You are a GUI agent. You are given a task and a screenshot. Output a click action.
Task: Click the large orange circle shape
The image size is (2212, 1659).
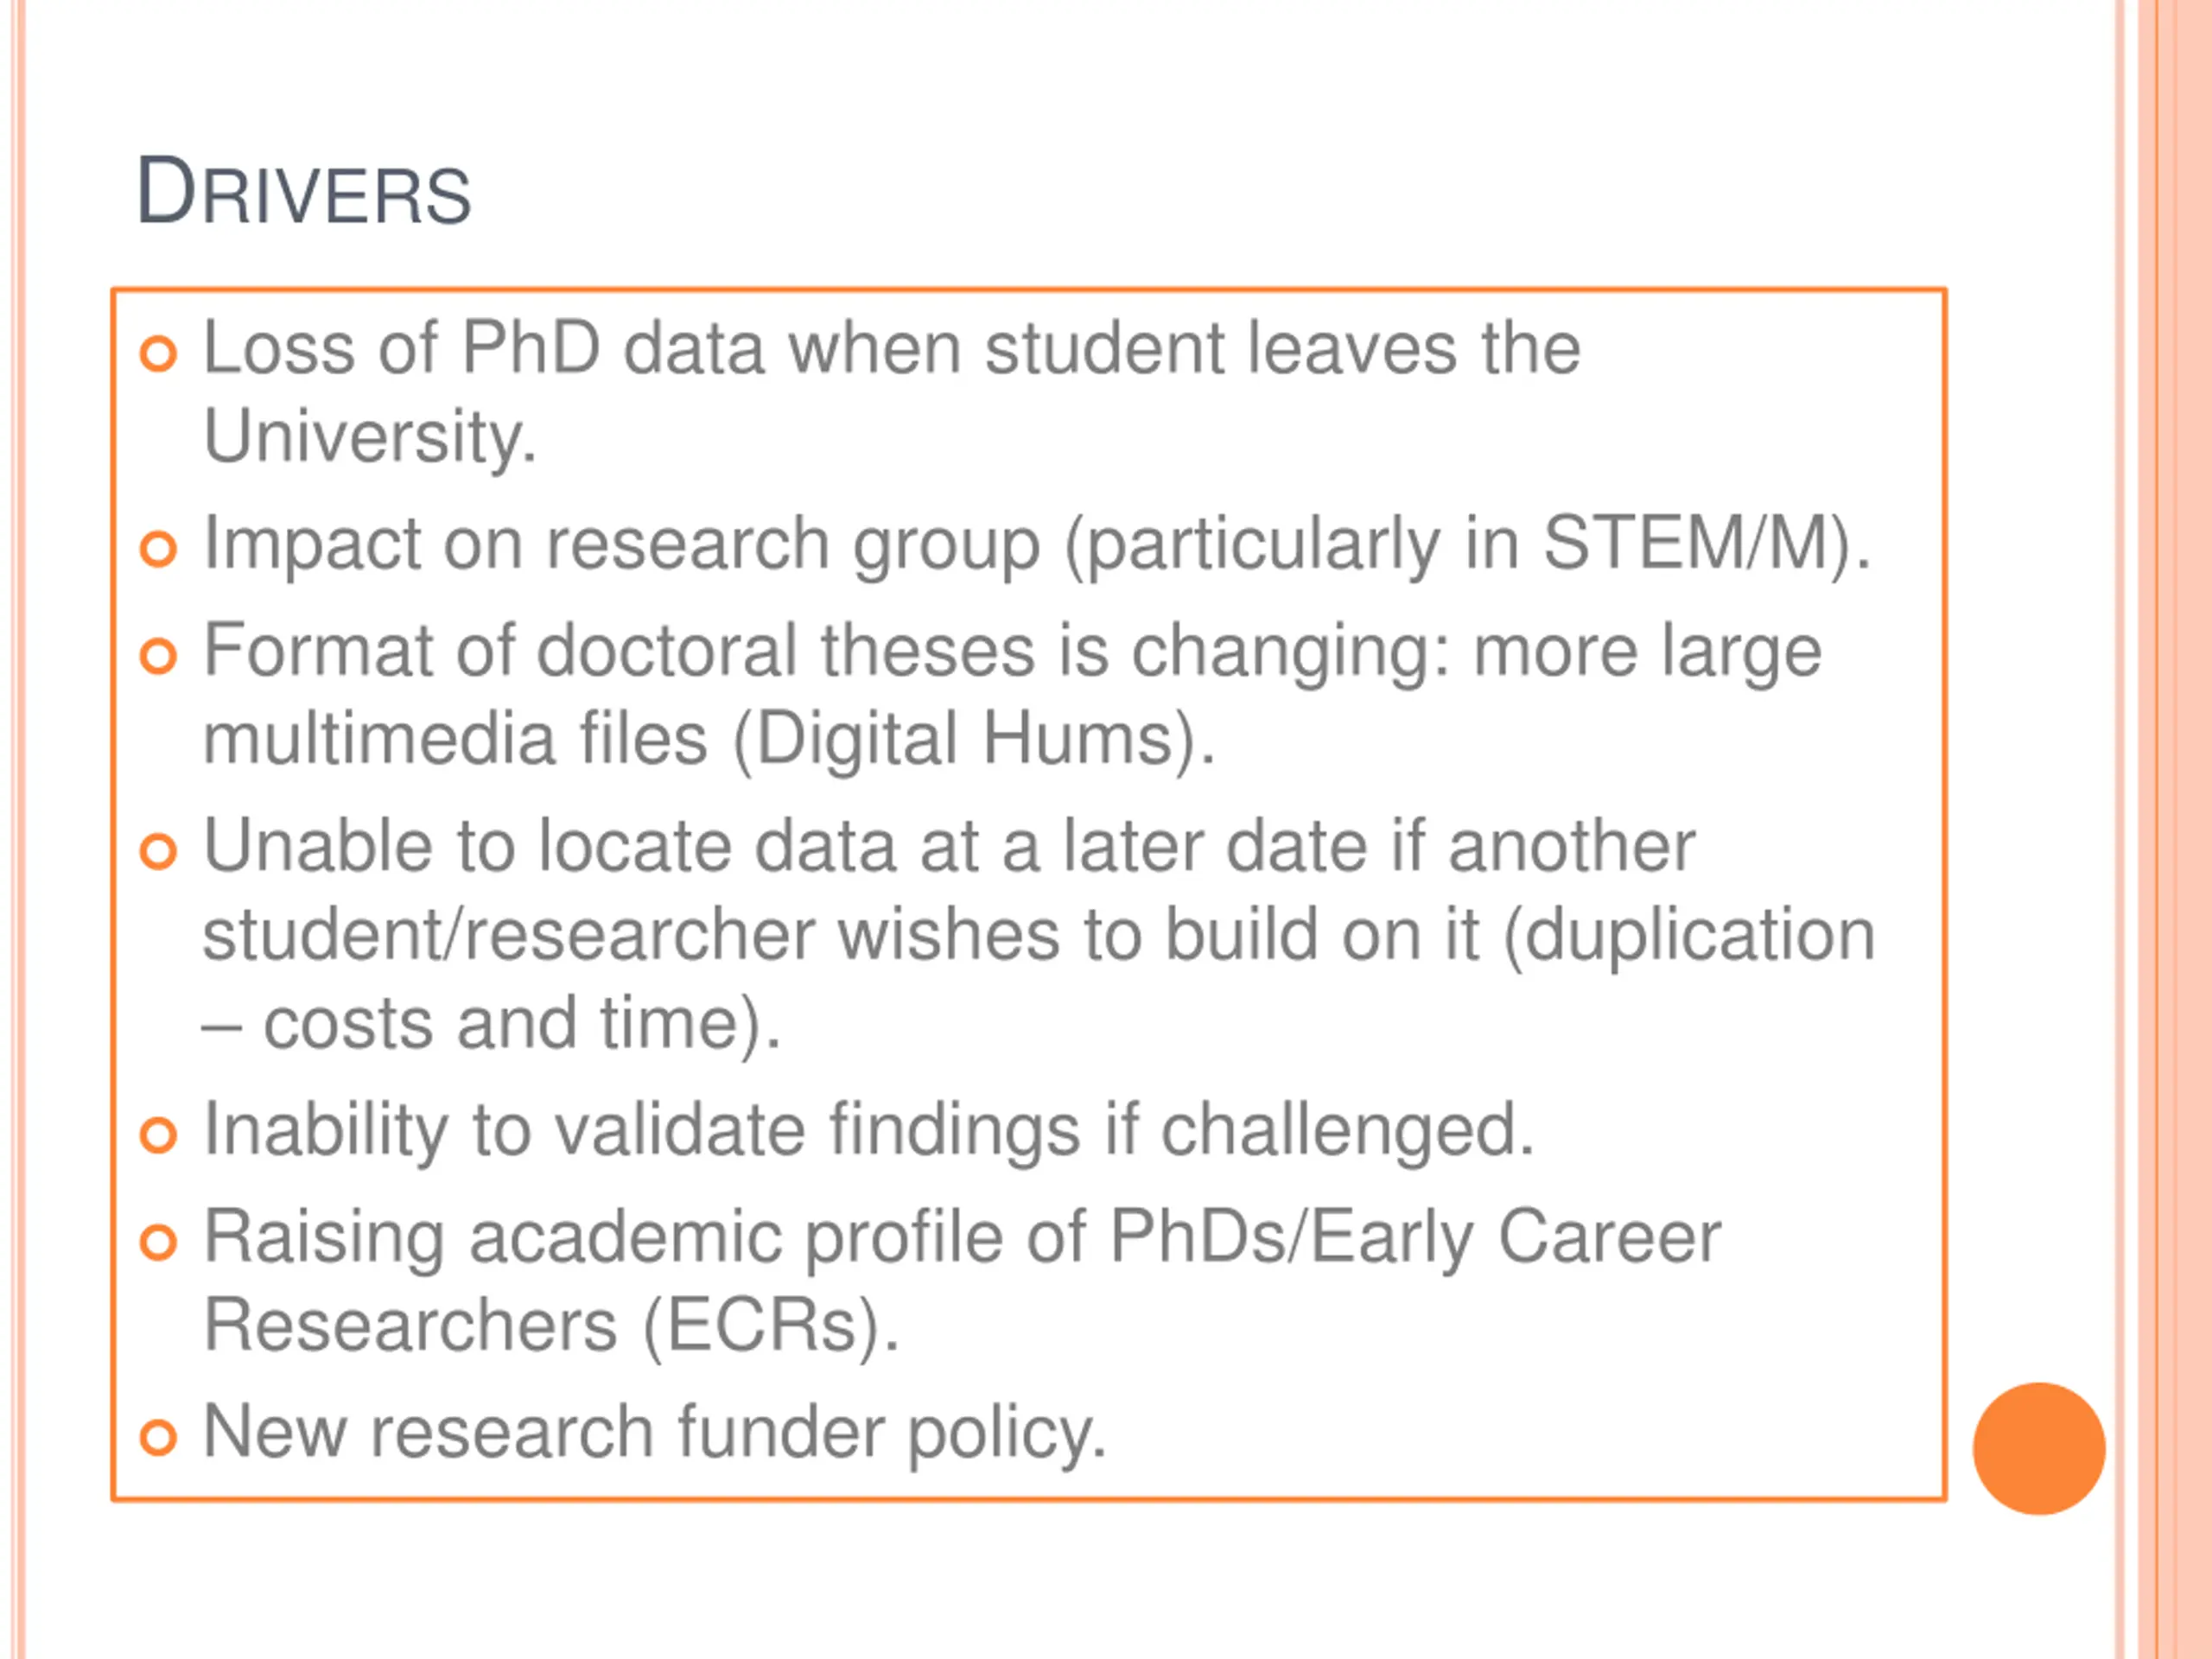pos(2039,1448)
